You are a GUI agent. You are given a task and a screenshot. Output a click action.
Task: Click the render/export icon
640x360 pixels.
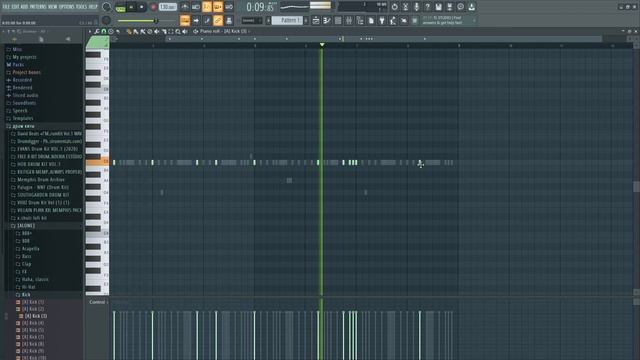449,7
